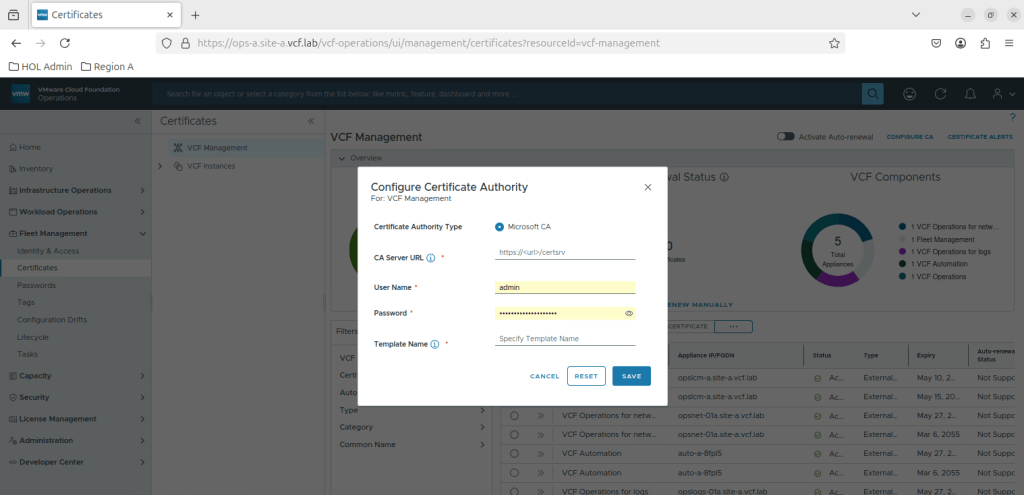Click the purple segment of the VCF Components donut chart
Screen dimensions: 1024x495
click(x=839, y=279)
